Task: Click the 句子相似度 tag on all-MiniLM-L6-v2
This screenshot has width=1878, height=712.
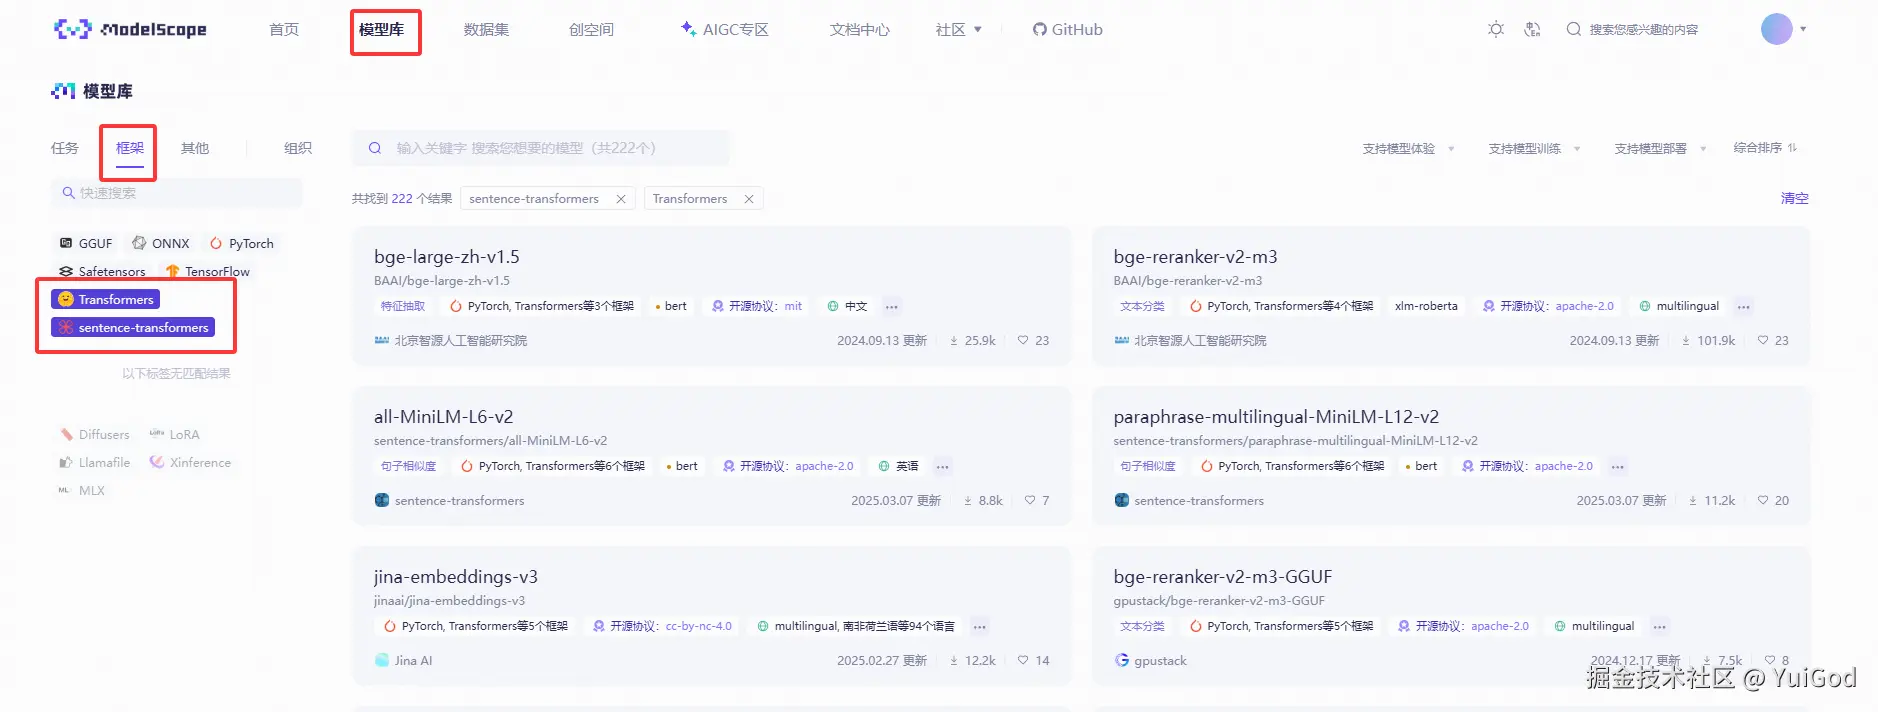Action: [408, 466]
